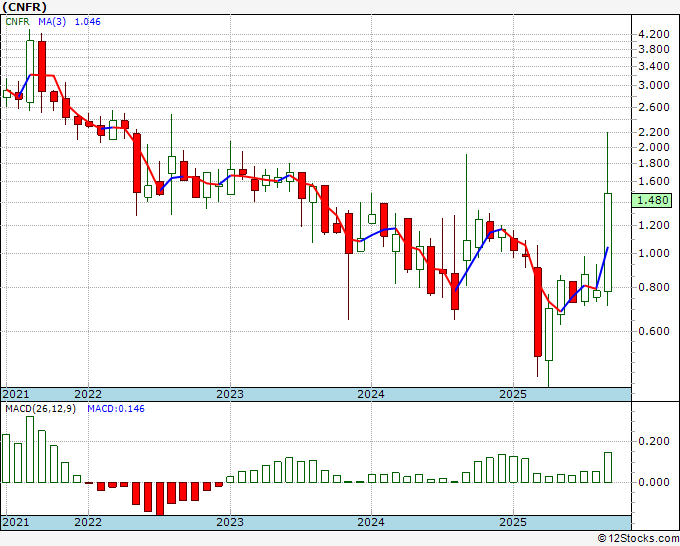Image resolution: width=680 pixels, height=546 pixels.
Task: Click the MACD:0.146 value label
Action: tap(116, 409)
